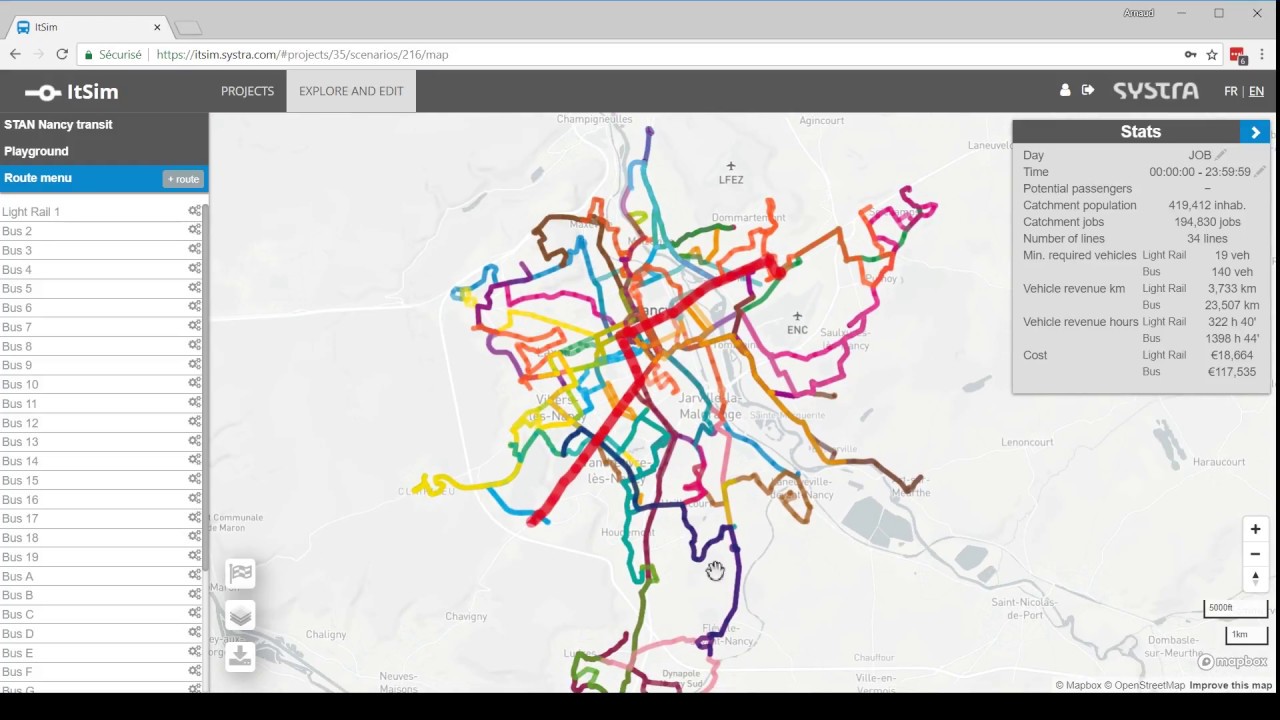This screenshot has width=1280, height=720.
Task: Bookmark this page with star icon
Action: pyautogui.click(x=1212, y=55)
